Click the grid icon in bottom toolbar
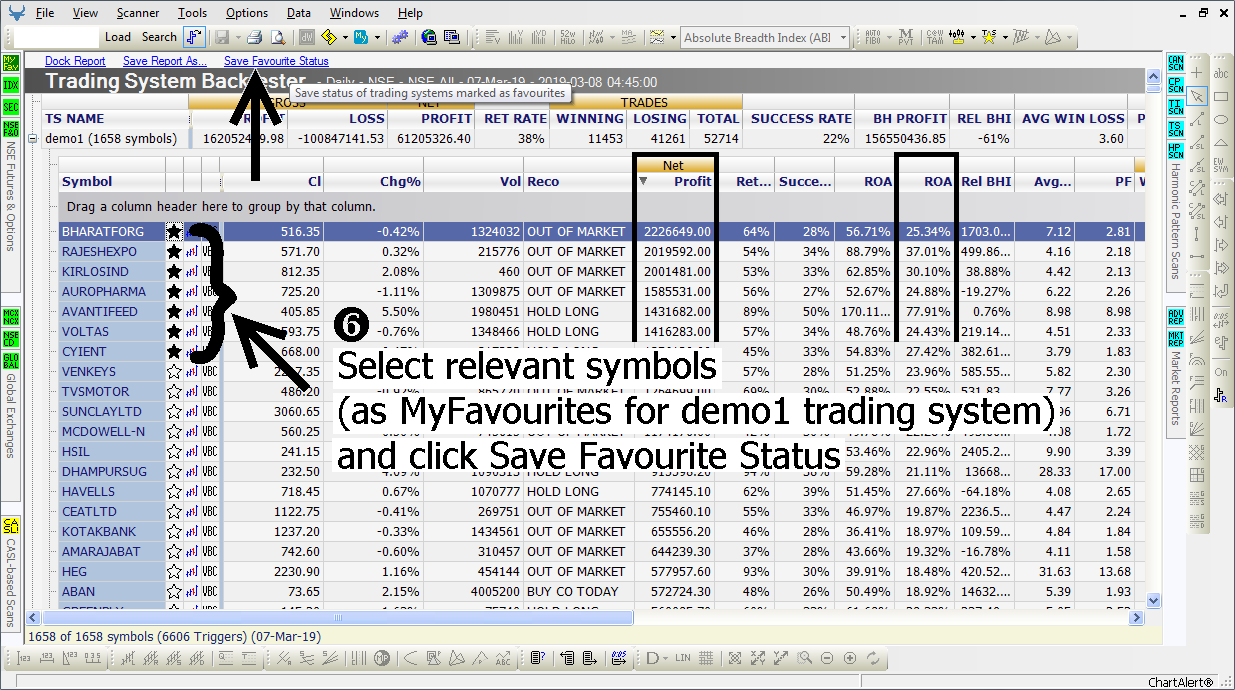The height and width of the screenshot is (690, 1235). 707,658
